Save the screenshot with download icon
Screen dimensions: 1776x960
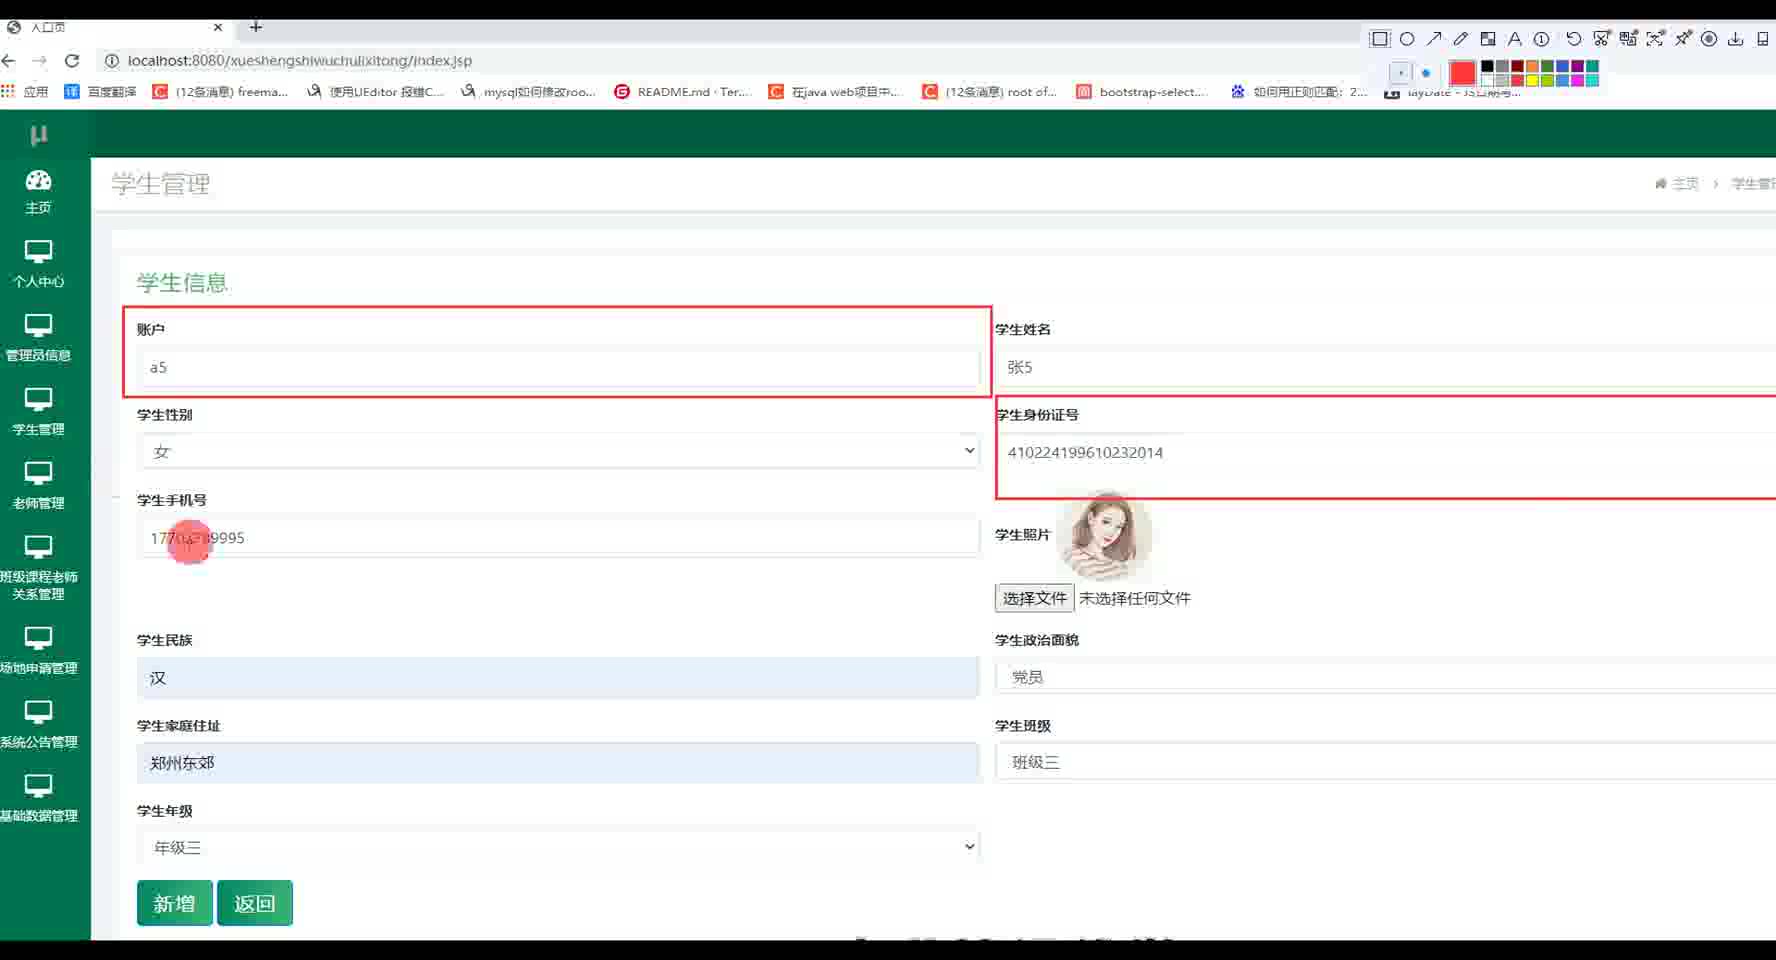pyautogui.click(x=1736, y=39)
